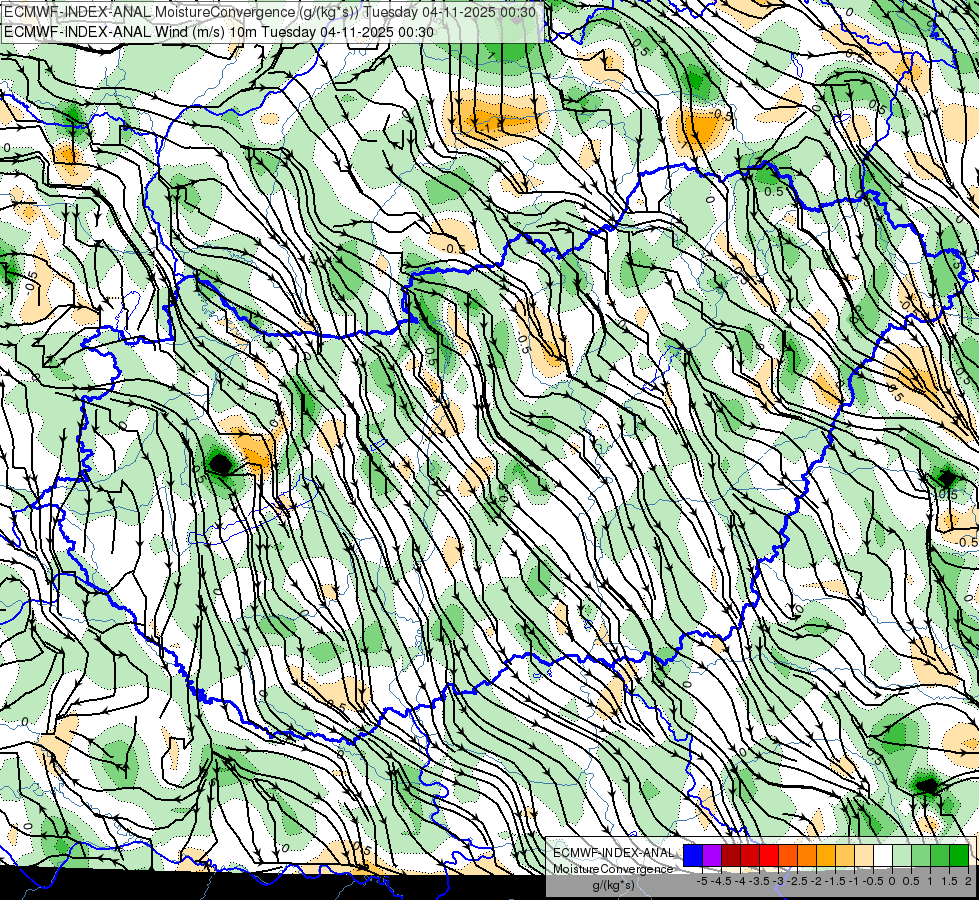The image size is (979, 900).
Task: Select the purple legend color swatch
Action: click(712, 856)
